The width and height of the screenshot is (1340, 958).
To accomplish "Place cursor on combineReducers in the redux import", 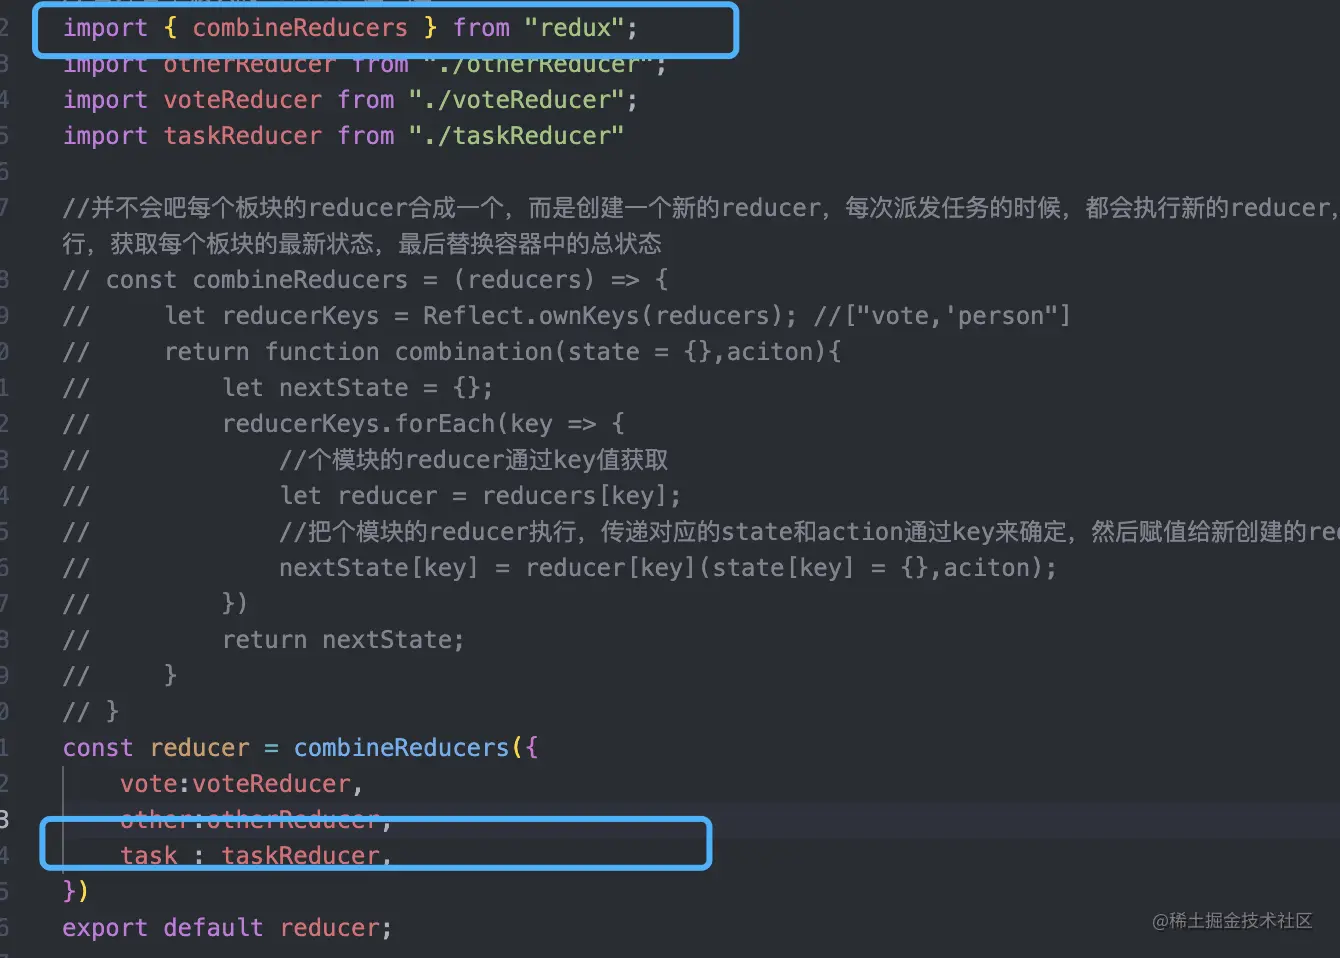I will point(300,27).
